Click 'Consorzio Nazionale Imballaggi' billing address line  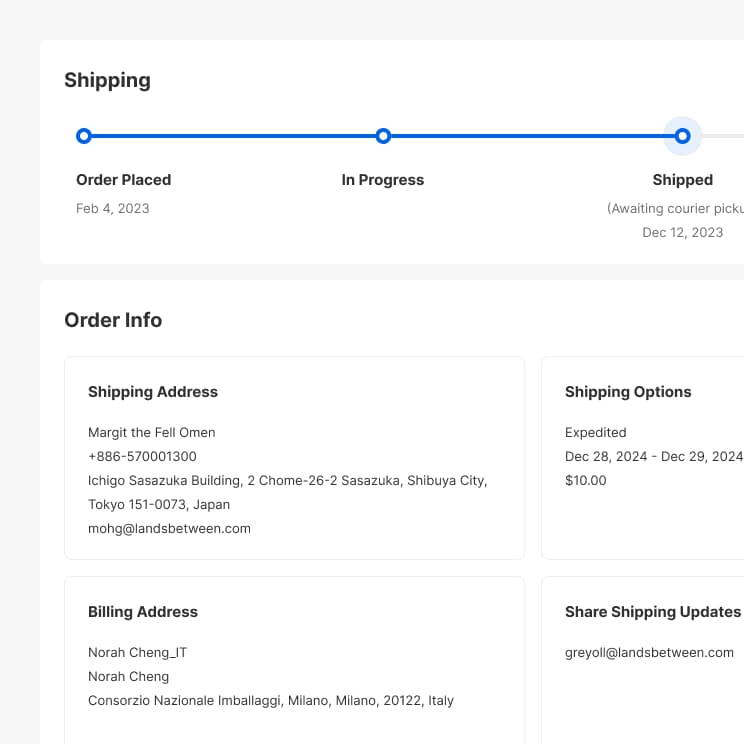[x=271, y=701]
